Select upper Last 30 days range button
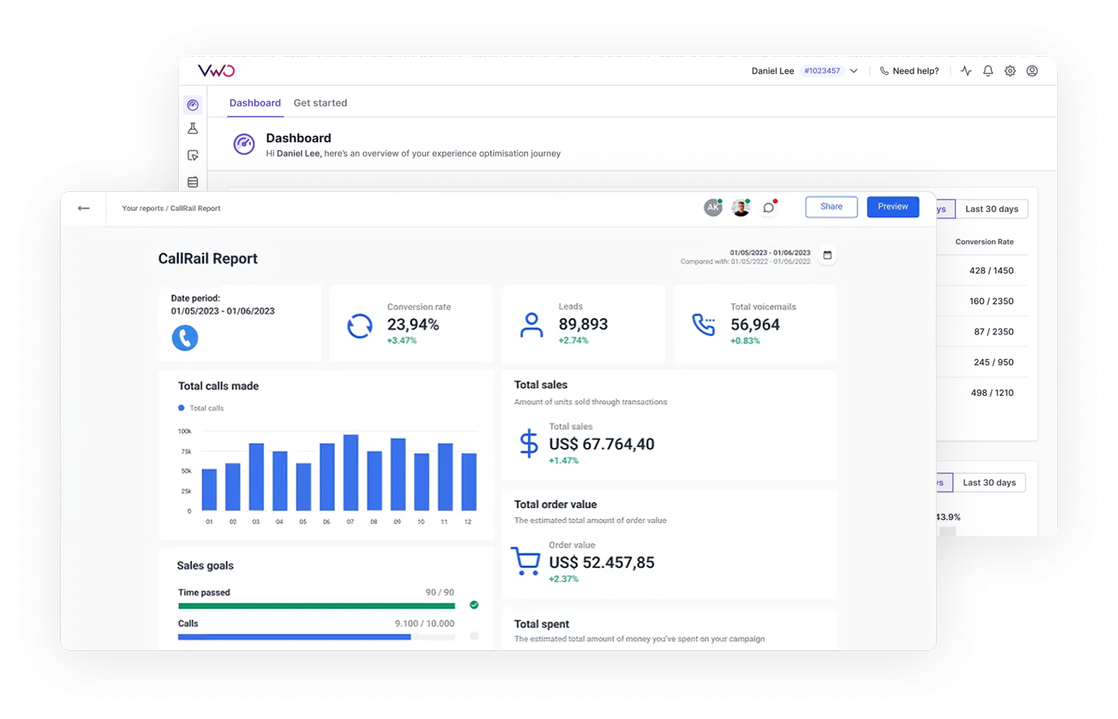 click(991, 209)
